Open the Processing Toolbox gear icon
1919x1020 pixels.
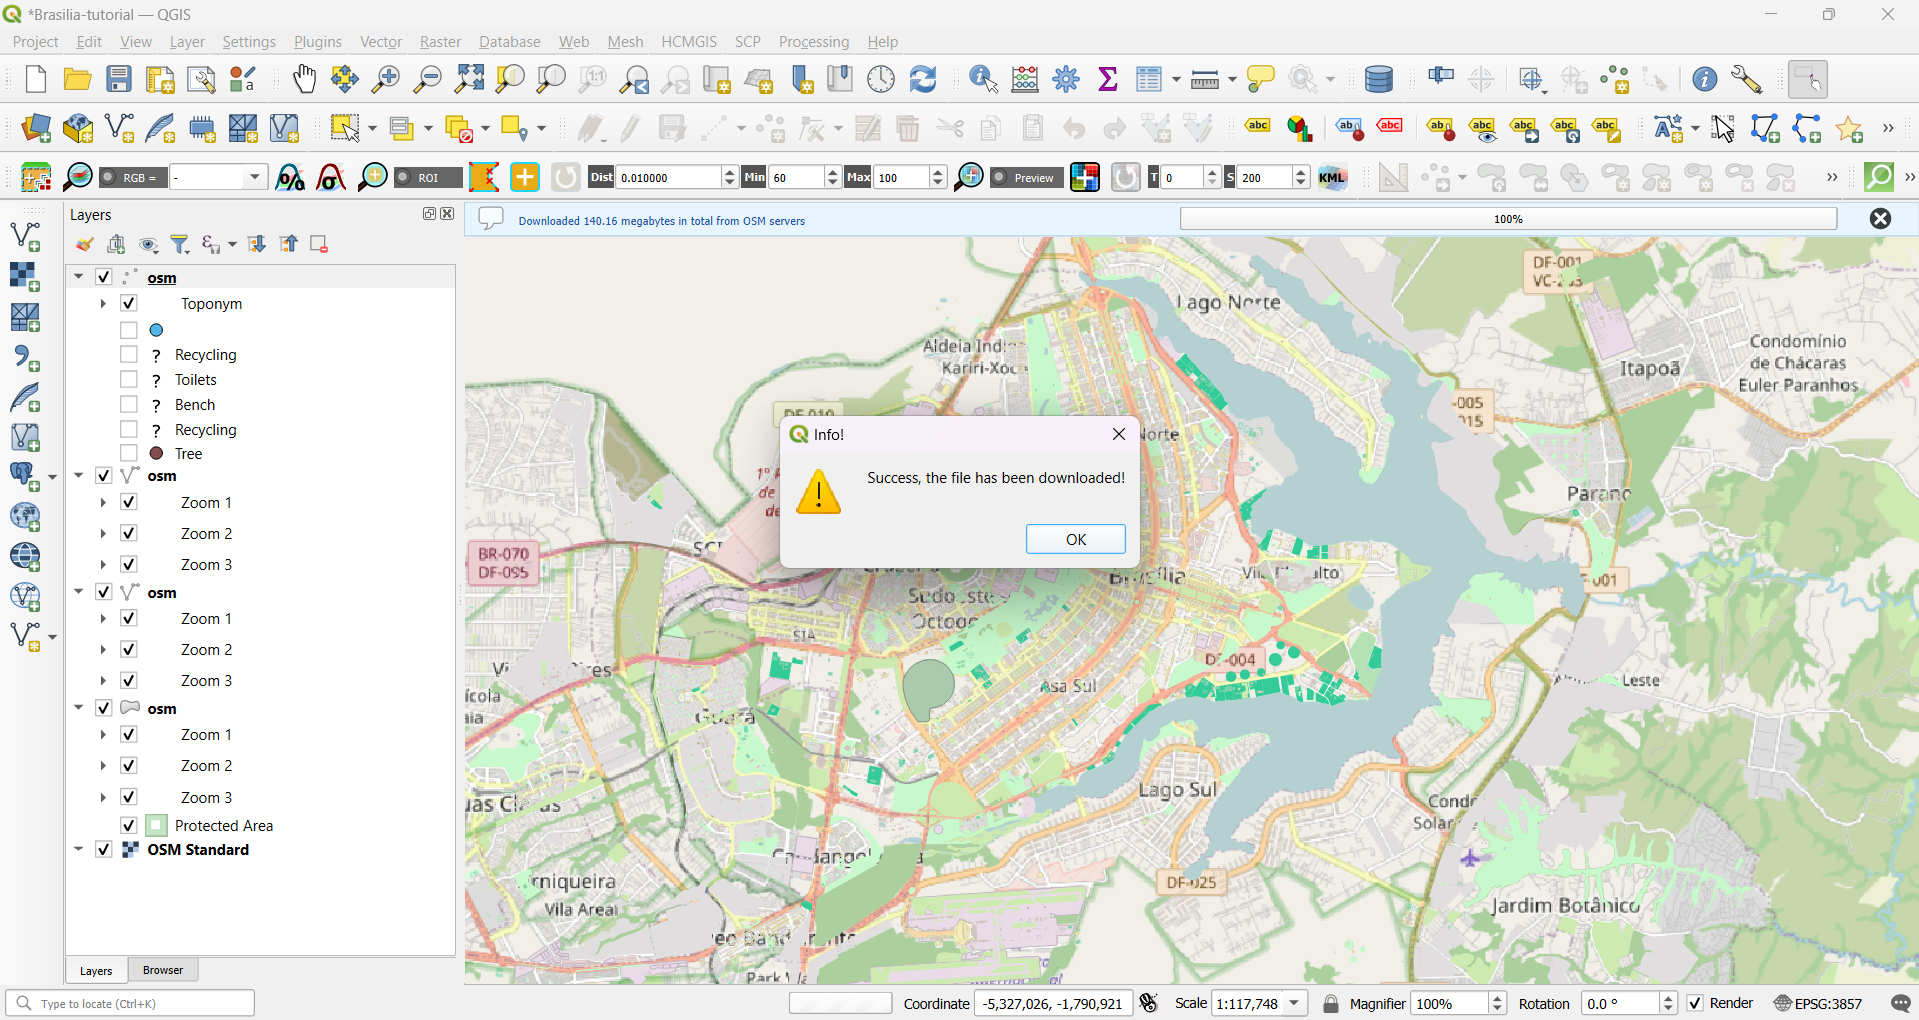coord(1066,79)
